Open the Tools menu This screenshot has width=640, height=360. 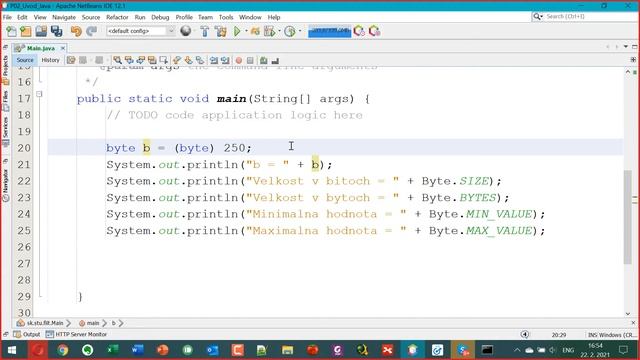tap(226, 17)
